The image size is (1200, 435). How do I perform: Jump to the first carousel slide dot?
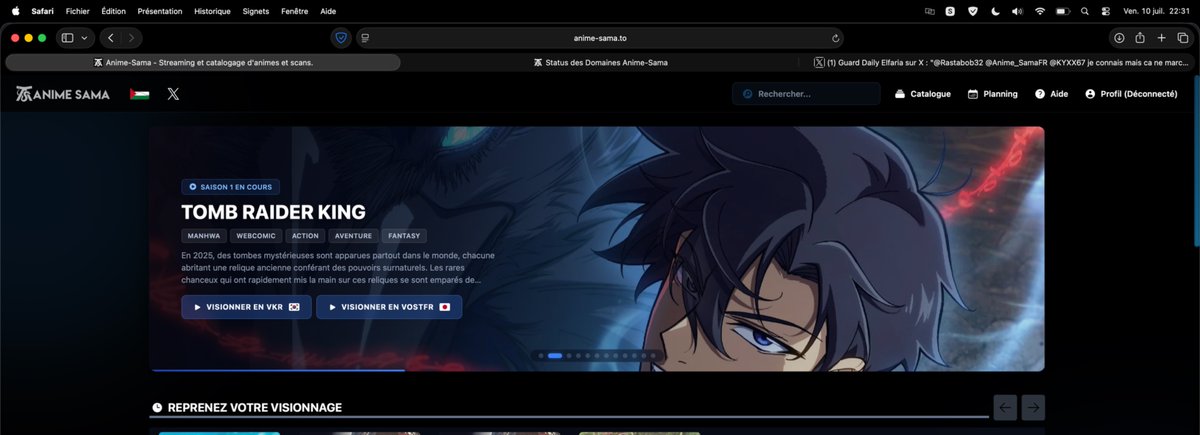pos(541,355)
